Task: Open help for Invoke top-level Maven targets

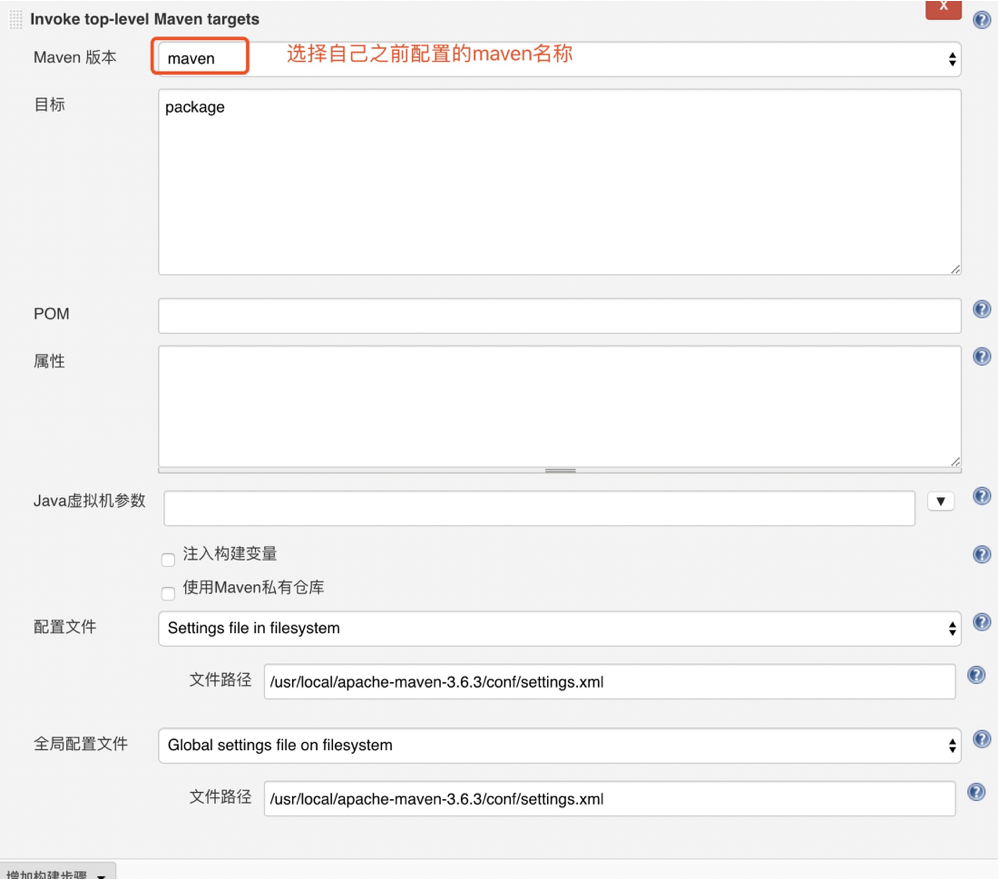Action: click(x=983, y=20)
